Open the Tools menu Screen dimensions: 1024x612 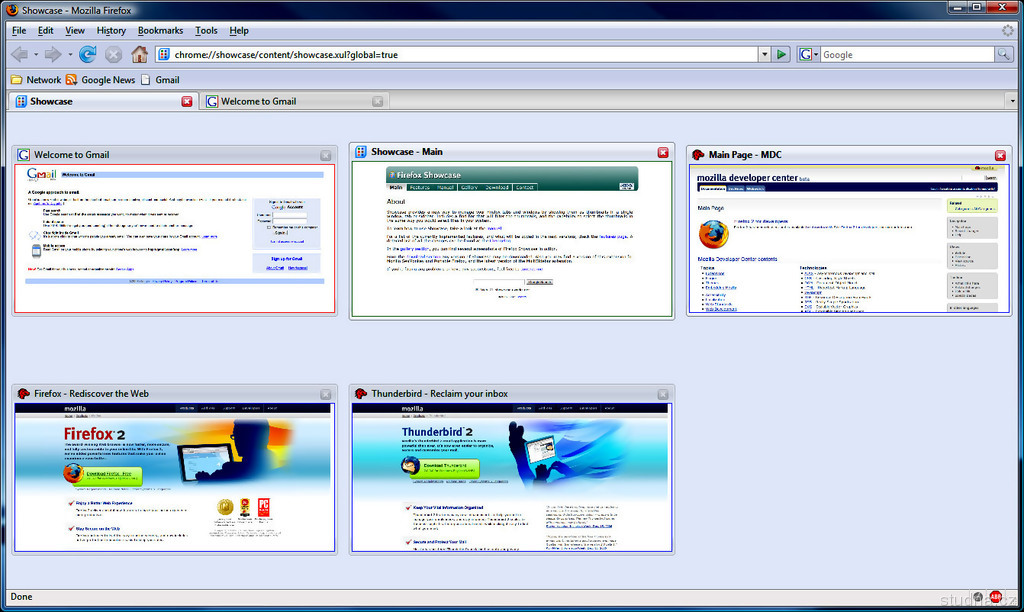tap(206, 31)
